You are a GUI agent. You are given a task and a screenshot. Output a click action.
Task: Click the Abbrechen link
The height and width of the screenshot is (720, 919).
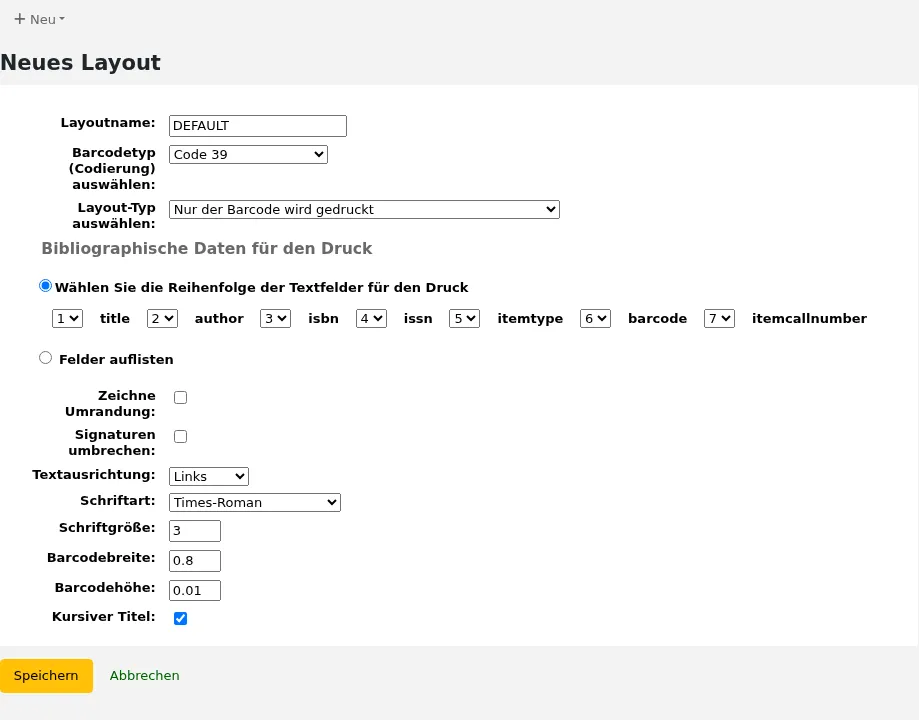point(145,675)
